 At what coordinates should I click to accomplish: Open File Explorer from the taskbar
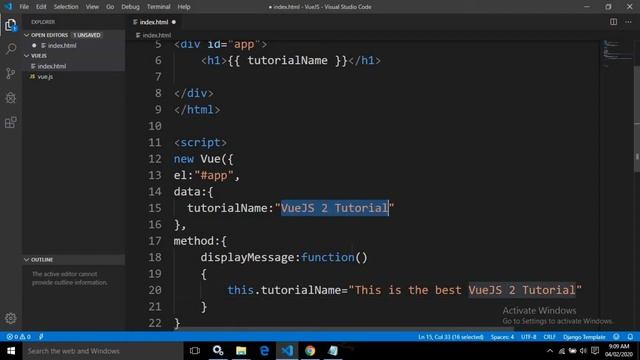[241, 351]
